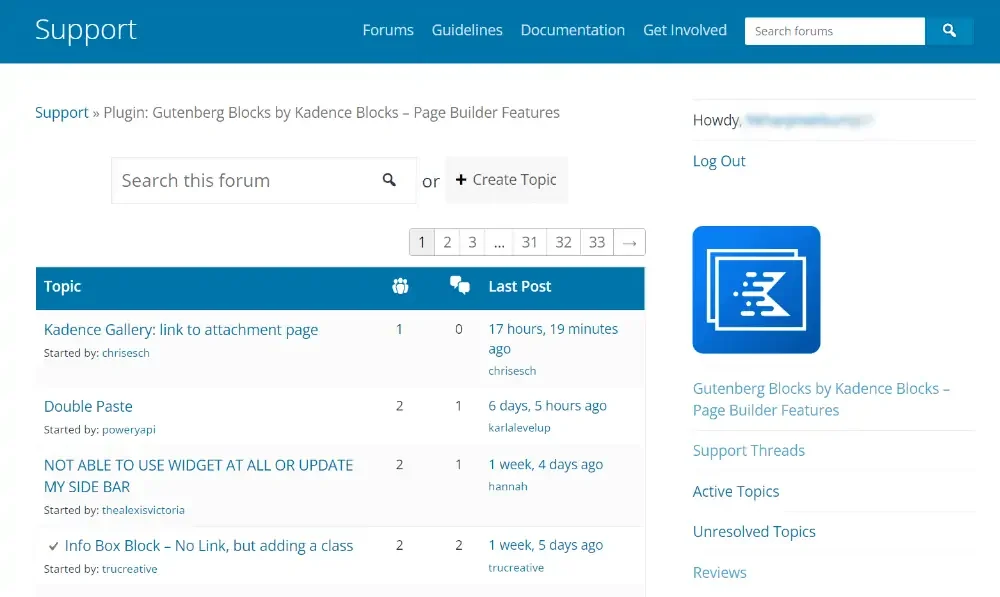The image size is (1000, 597).
Task: Click the voices (people) icon in the topic header
Action: click(x=400, y=286)
